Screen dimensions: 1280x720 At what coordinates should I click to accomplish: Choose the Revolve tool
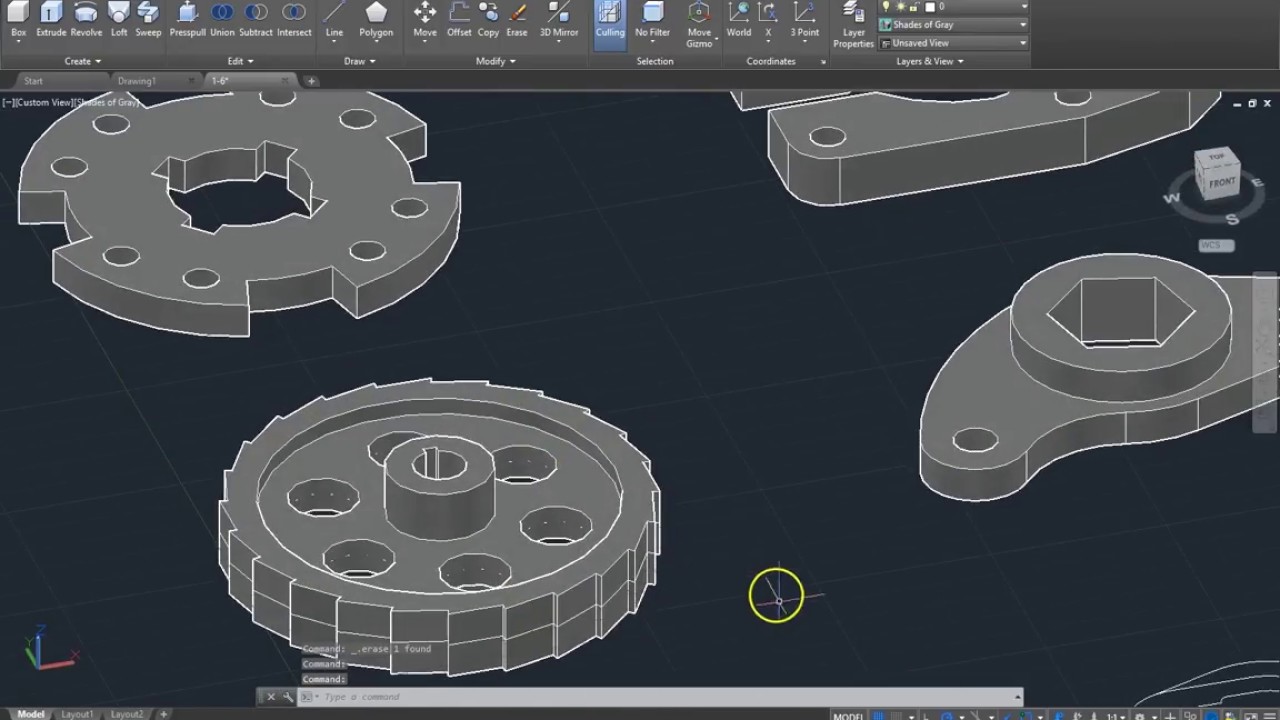coord(86,20)
